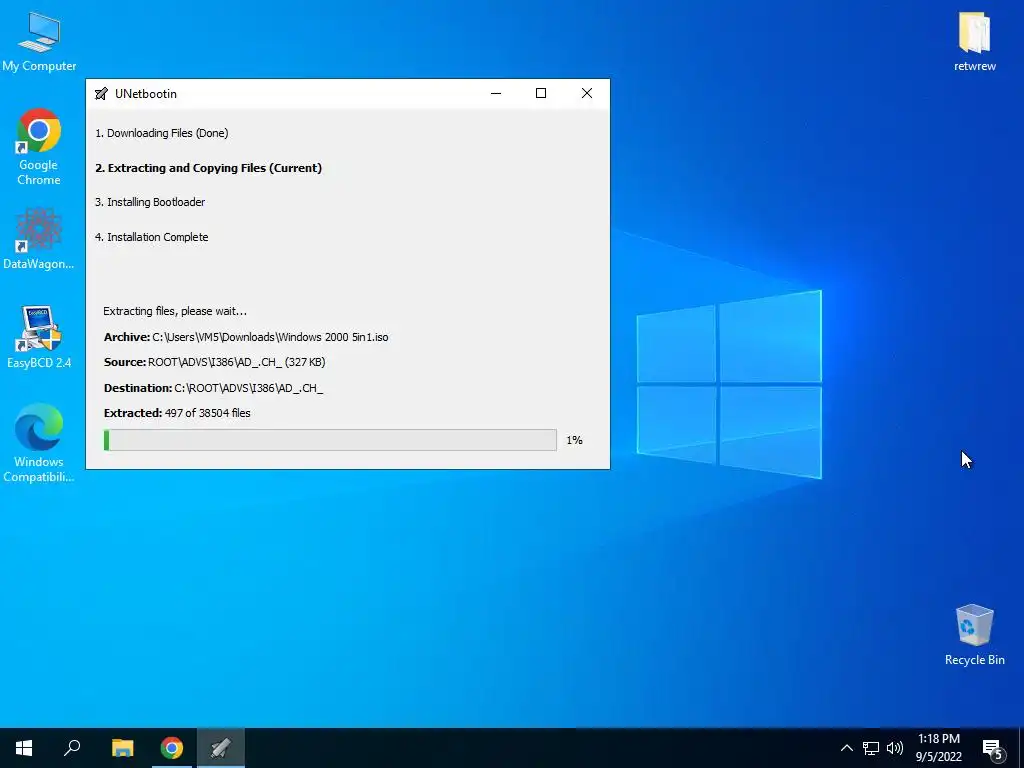
Task: Select 'Extracting and Copying Files (Current)' text
Action: [x=208, y=168]
